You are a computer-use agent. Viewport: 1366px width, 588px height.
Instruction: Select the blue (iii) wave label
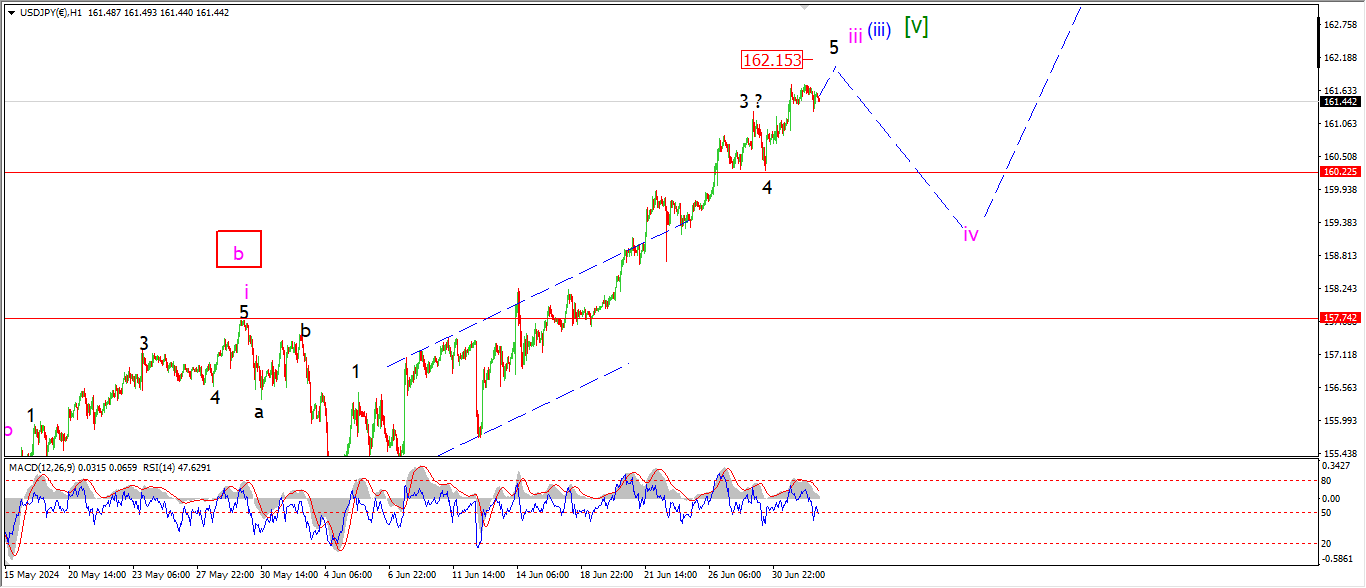pyautogui.click(x=879, y=31)
